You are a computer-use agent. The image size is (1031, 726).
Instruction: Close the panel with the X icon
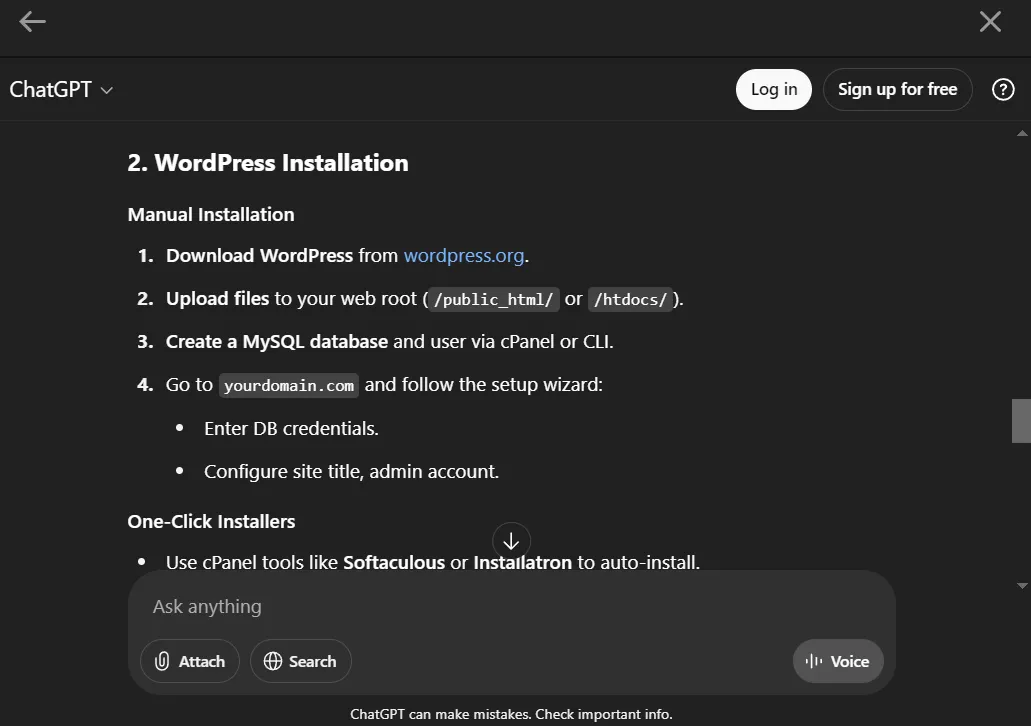pos(990,22)
